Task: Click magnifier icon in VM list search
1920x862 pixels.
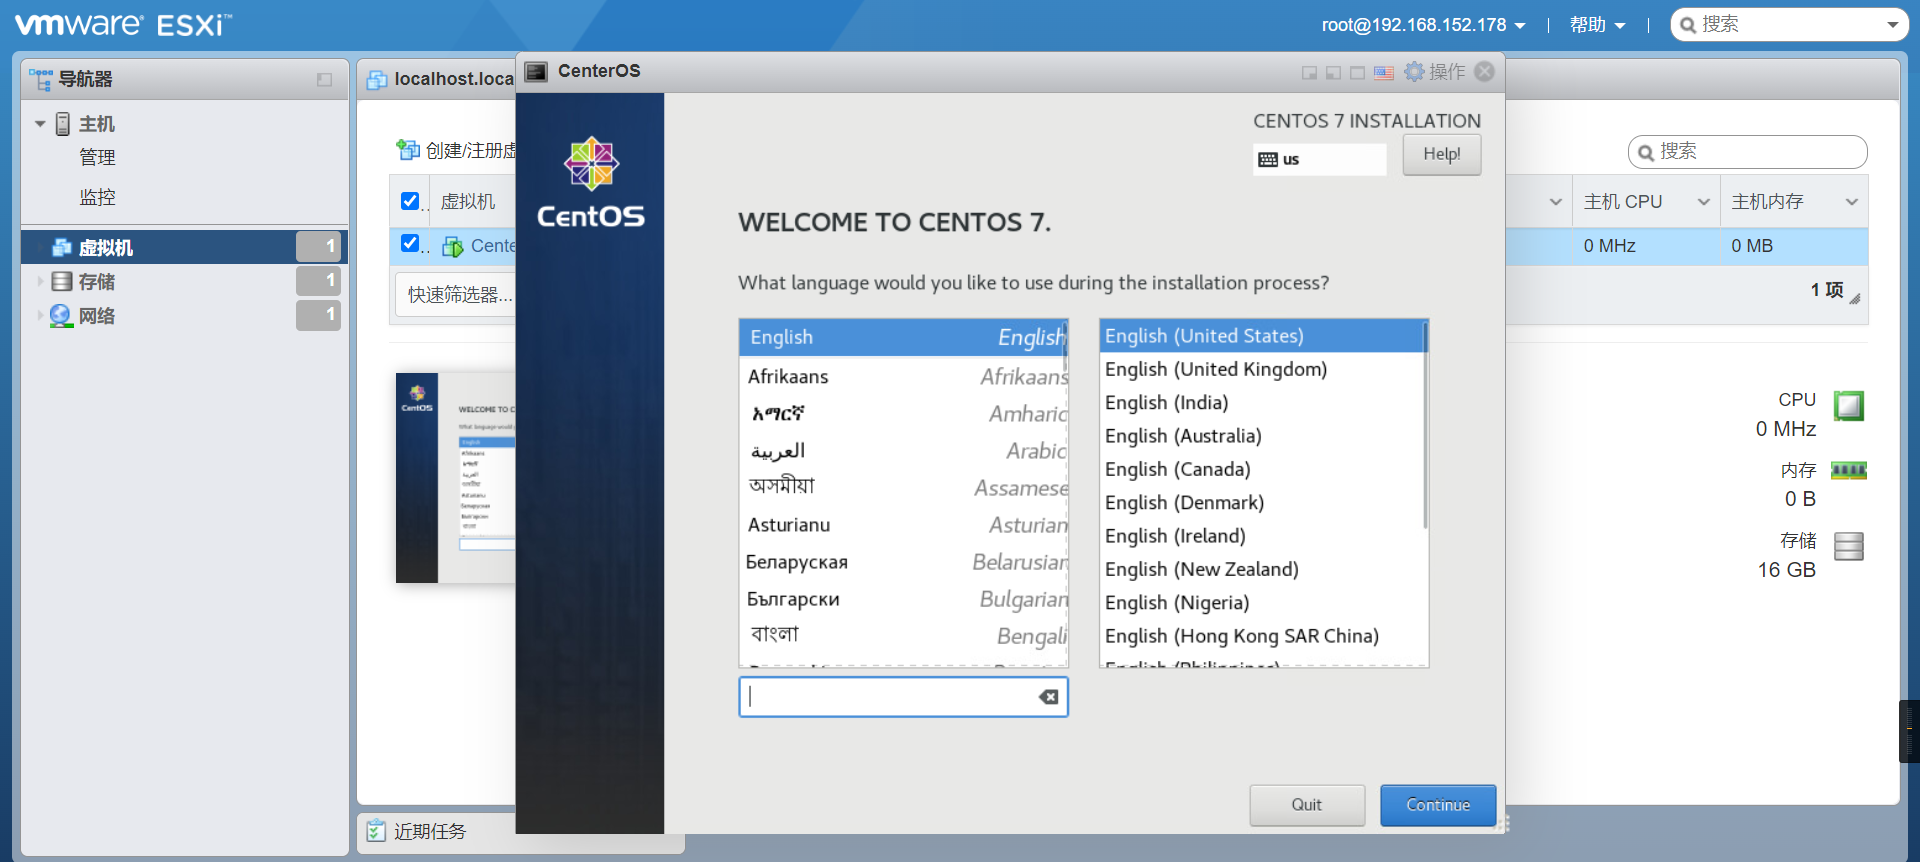Action: tap(1645, 153)
